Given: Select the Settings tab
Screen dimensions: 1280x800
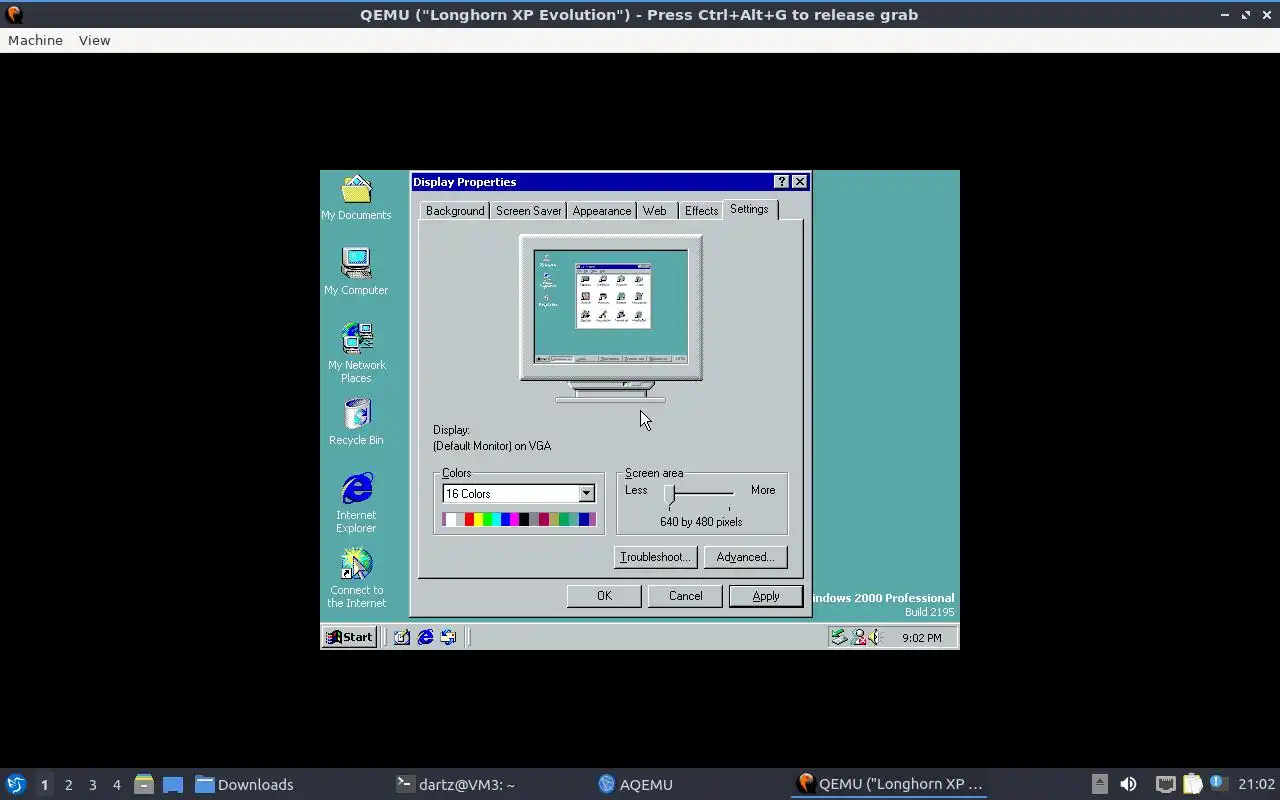Looking at the screenshot, I should (x=749, y=209).
